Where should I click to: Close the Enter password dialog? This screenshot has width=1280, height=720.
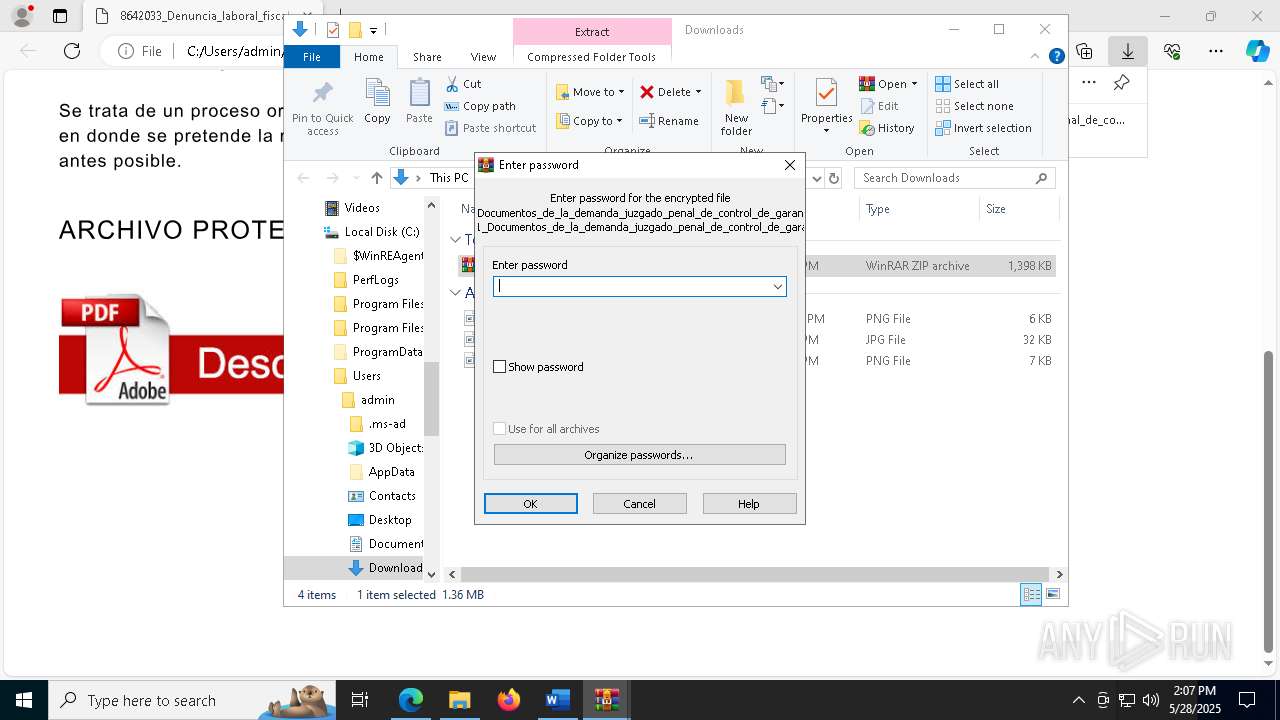[x=790, y=165]
